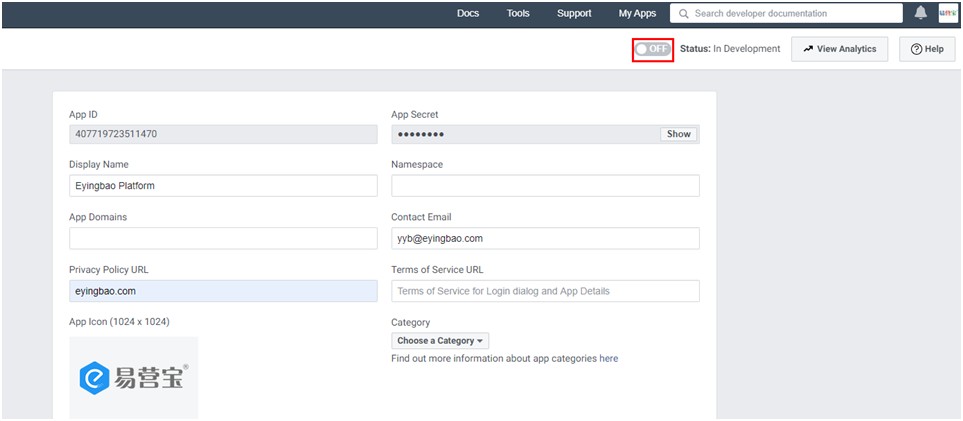This screenshot has width=963, height=421.
Task: Click the empty Namespace field
Action: [x=545, y=186]
